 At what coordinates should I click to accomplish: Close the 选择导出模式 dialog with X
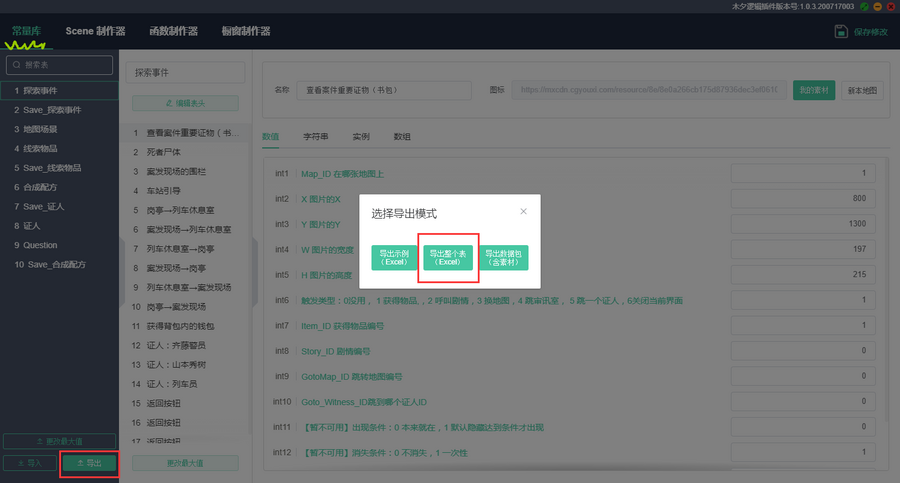pyautogui.click(x=523, y=212)
